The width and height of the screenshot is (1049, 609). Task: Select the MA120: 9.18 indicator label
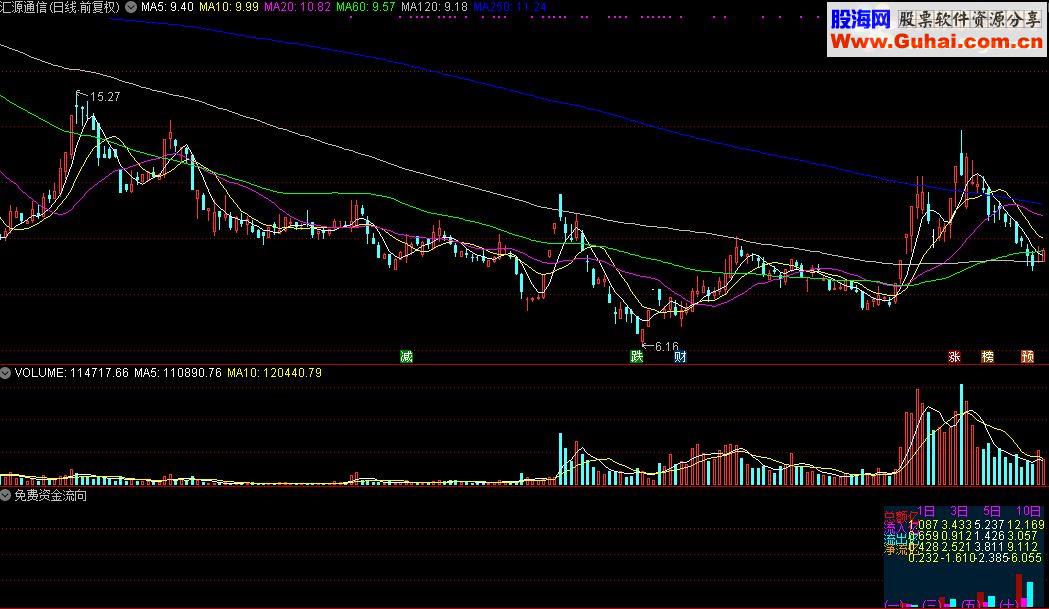tap(434, 7)
